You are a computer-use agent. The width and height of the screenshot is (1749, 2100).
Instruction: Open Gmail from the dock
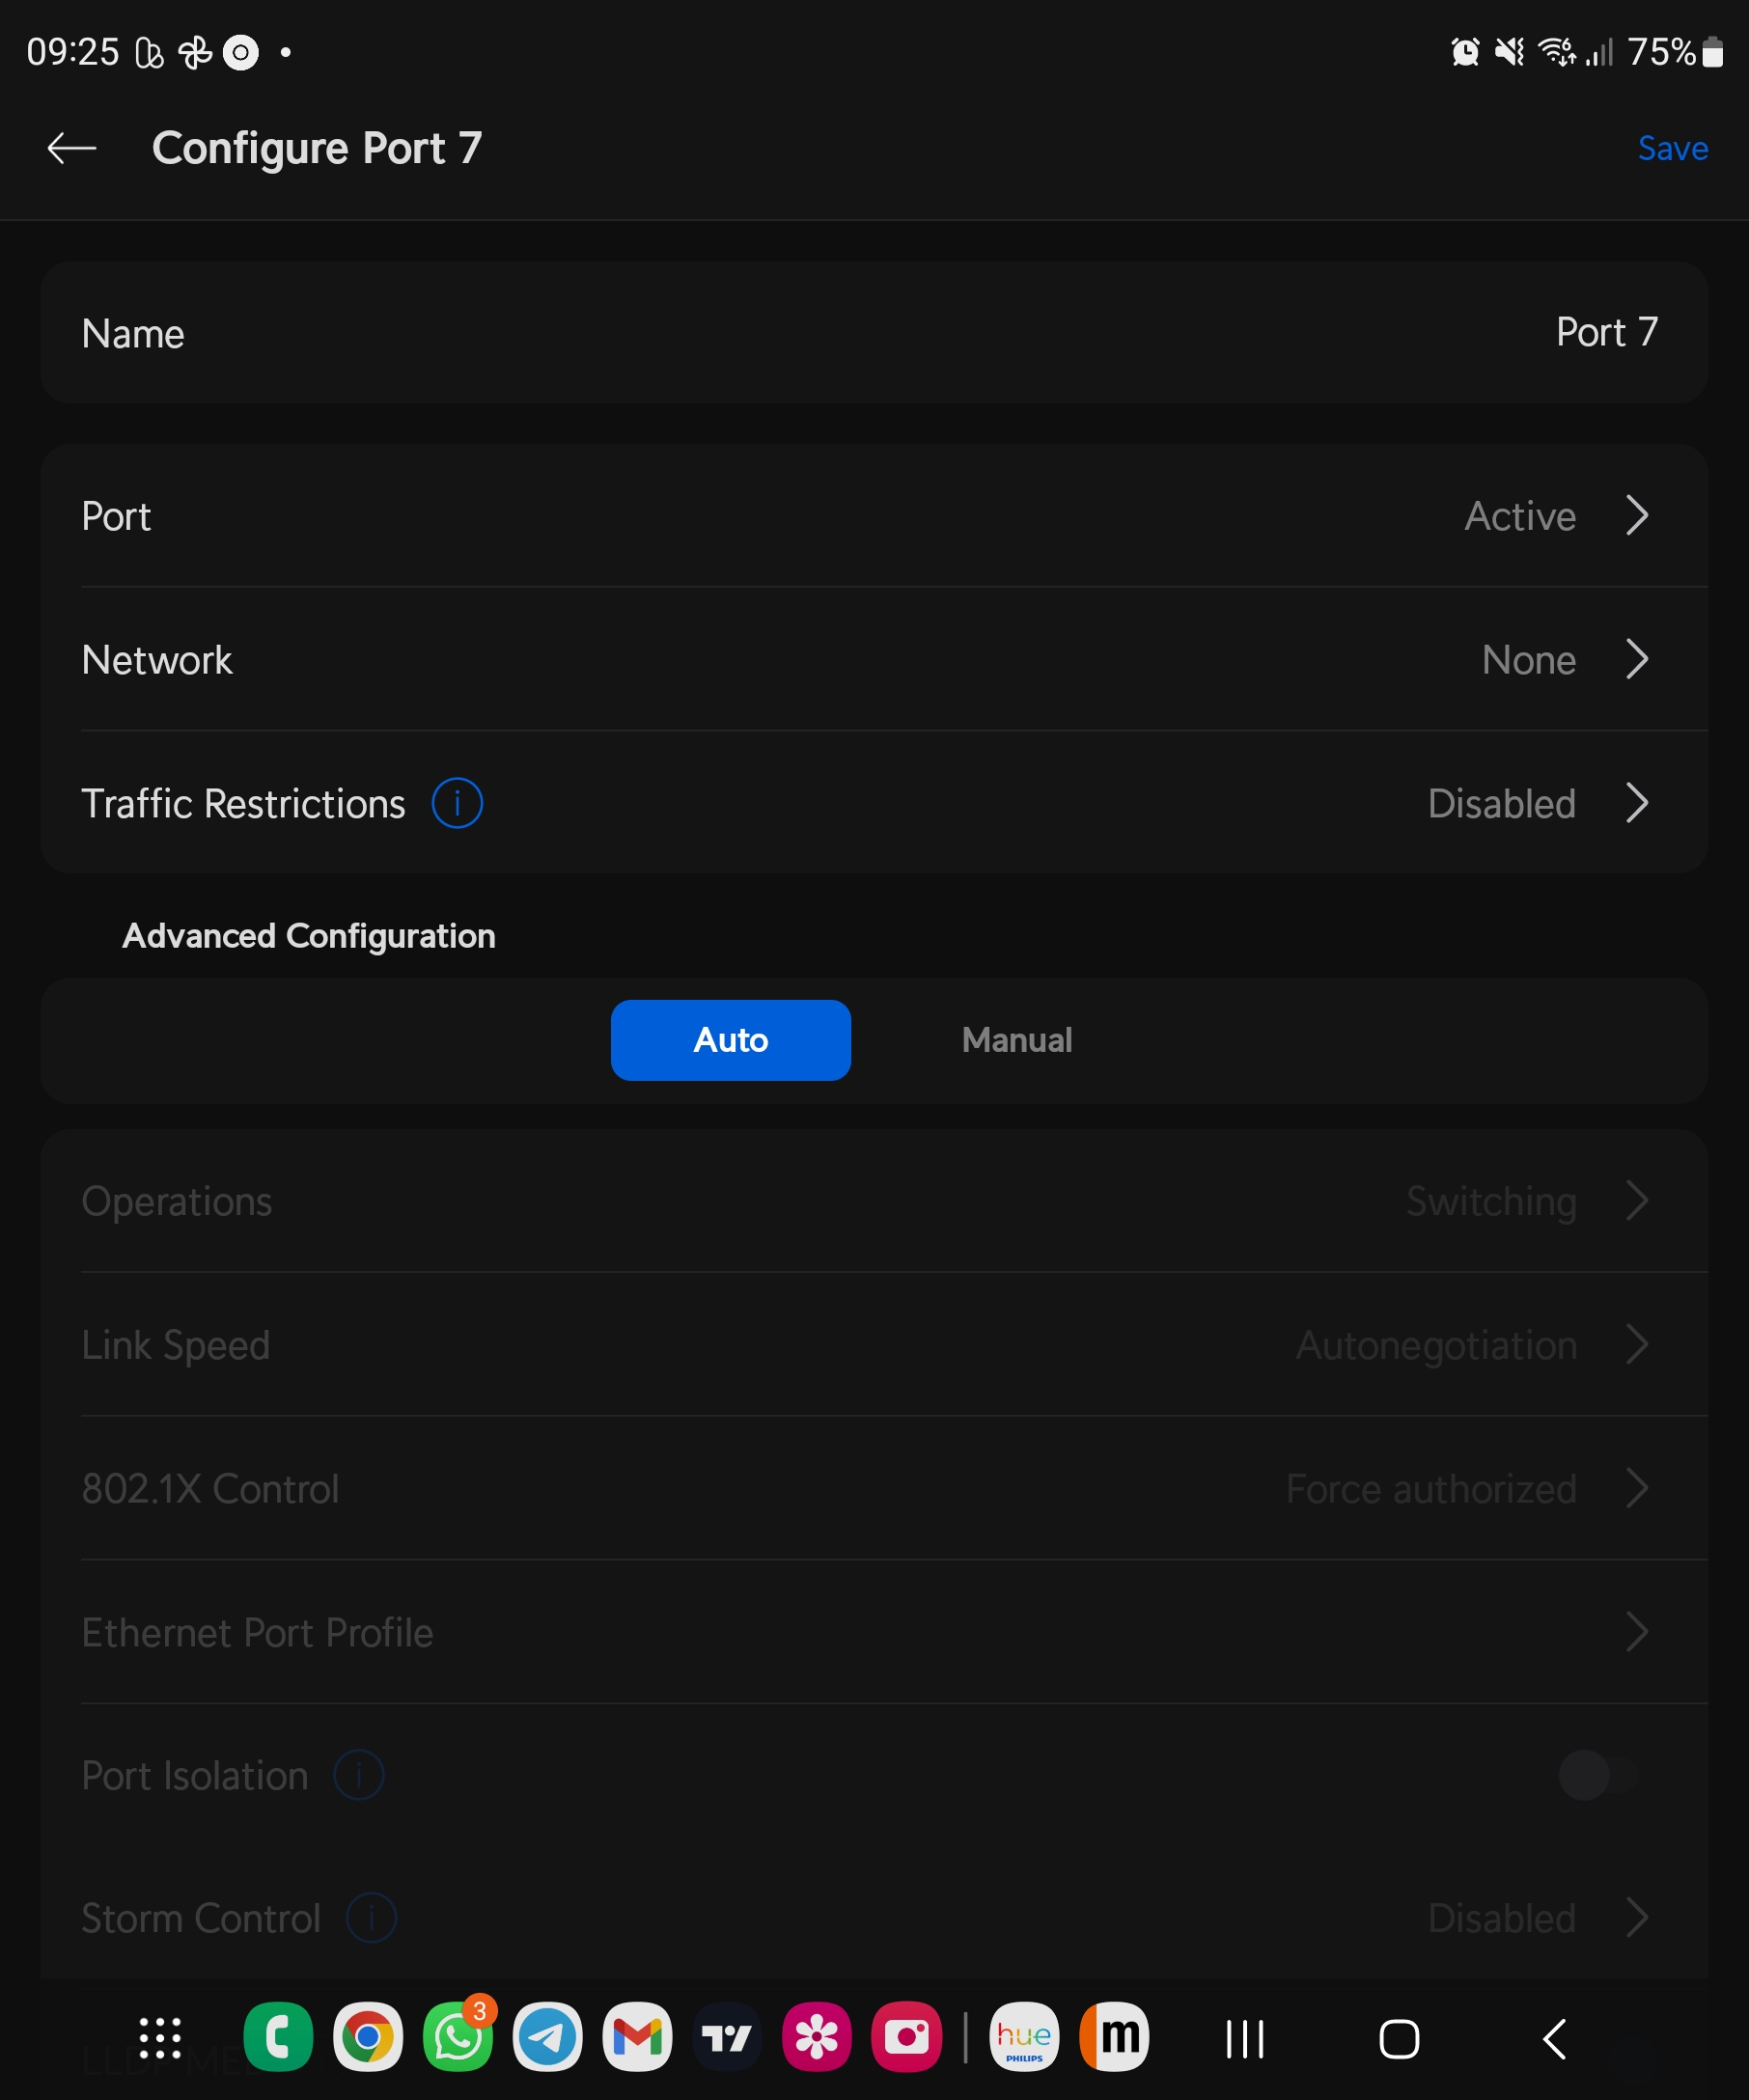637,2037
